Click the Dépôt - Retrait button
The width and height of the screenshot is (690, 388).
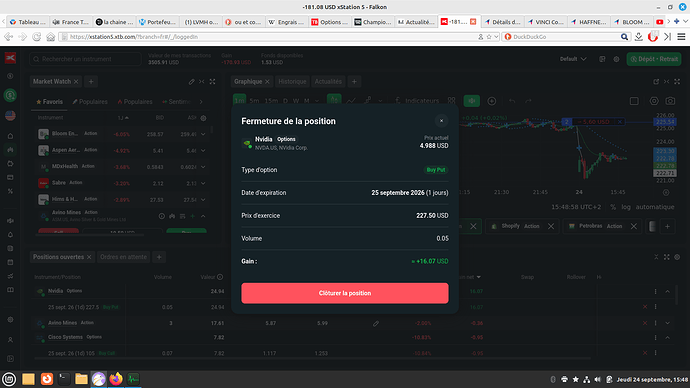tap(654, 59)
